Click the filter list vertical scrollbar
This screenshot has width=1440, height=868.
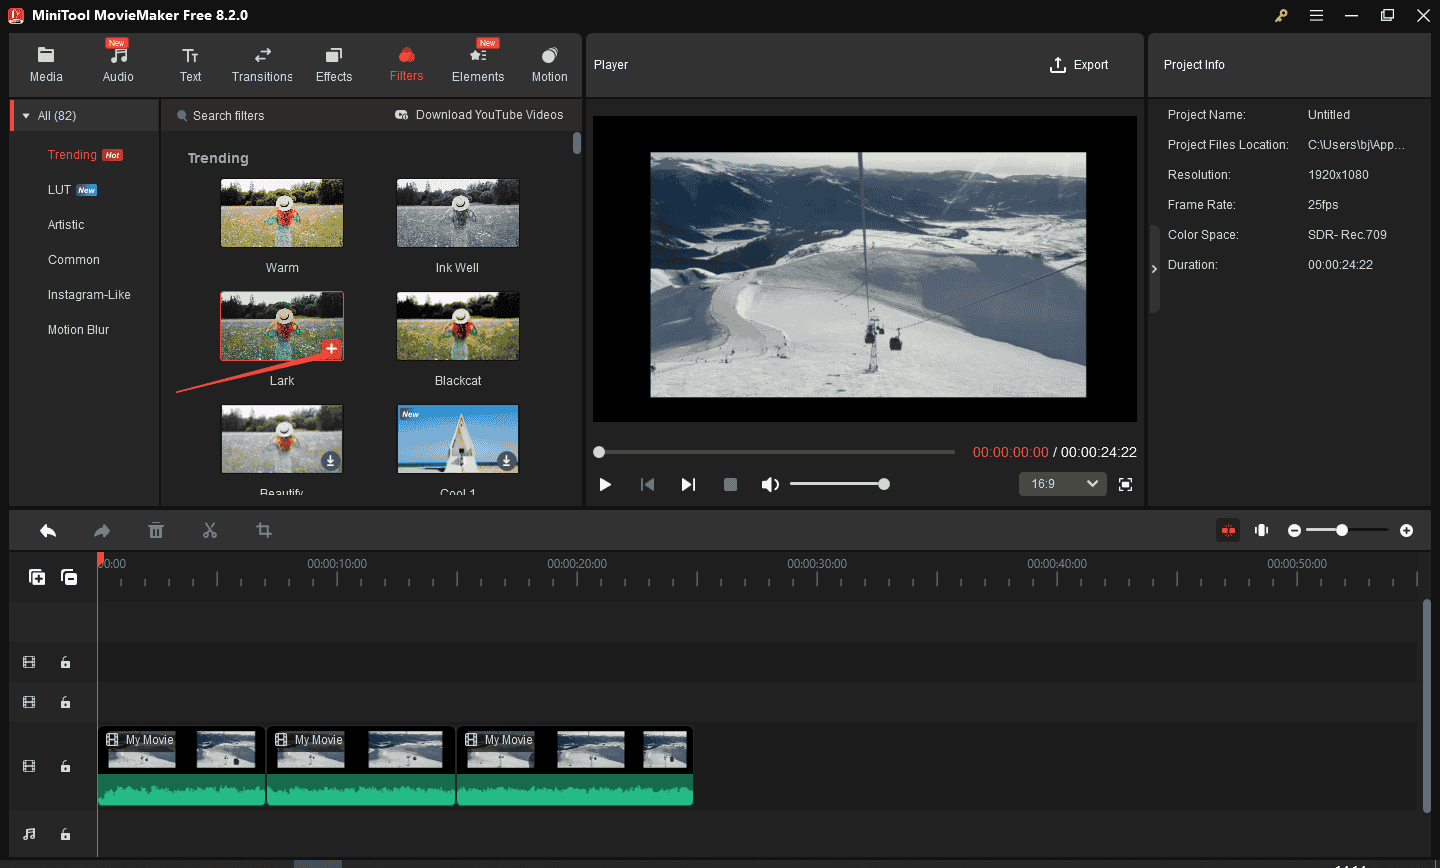(x=577, y=143)
